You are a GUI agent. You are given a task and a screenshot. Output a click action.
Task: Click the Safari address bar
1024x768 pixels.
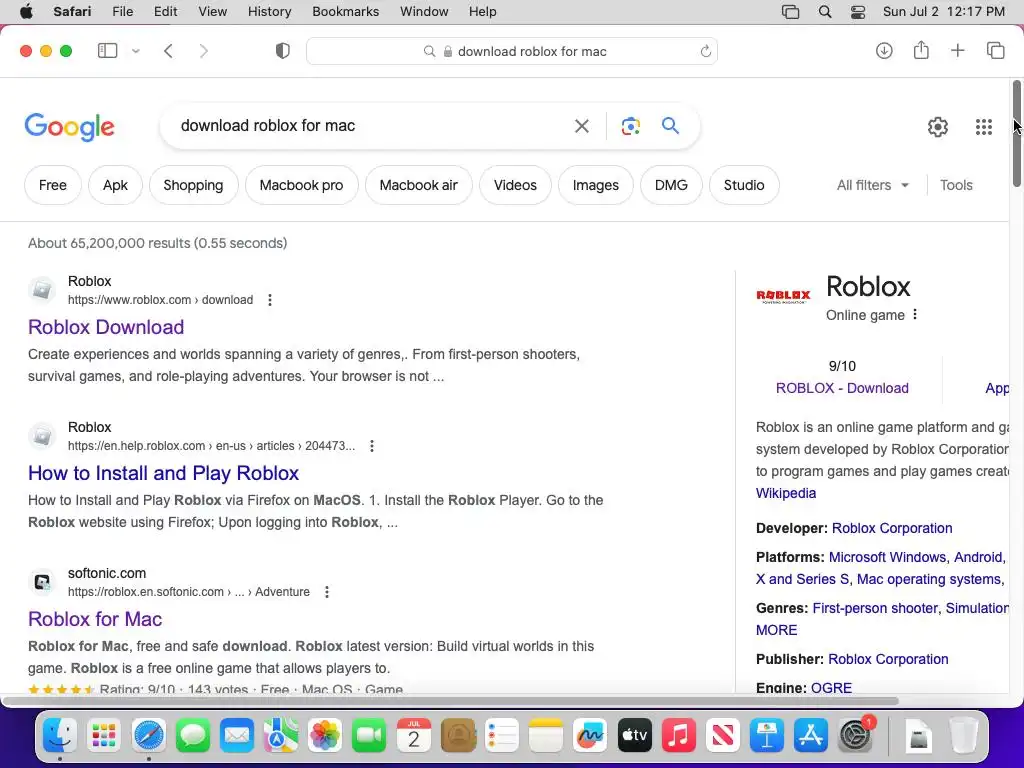tap(512, 51)
